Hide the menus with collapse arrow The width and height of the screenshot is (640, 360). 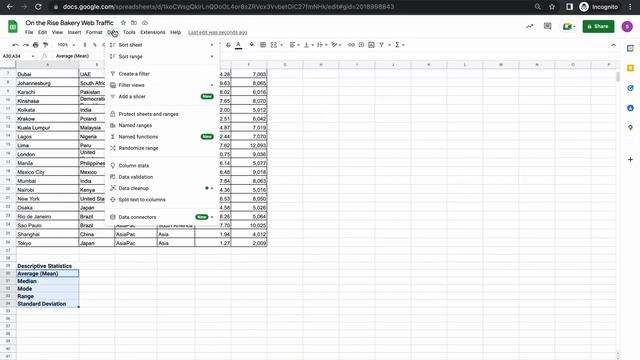[x=613, y=45]
